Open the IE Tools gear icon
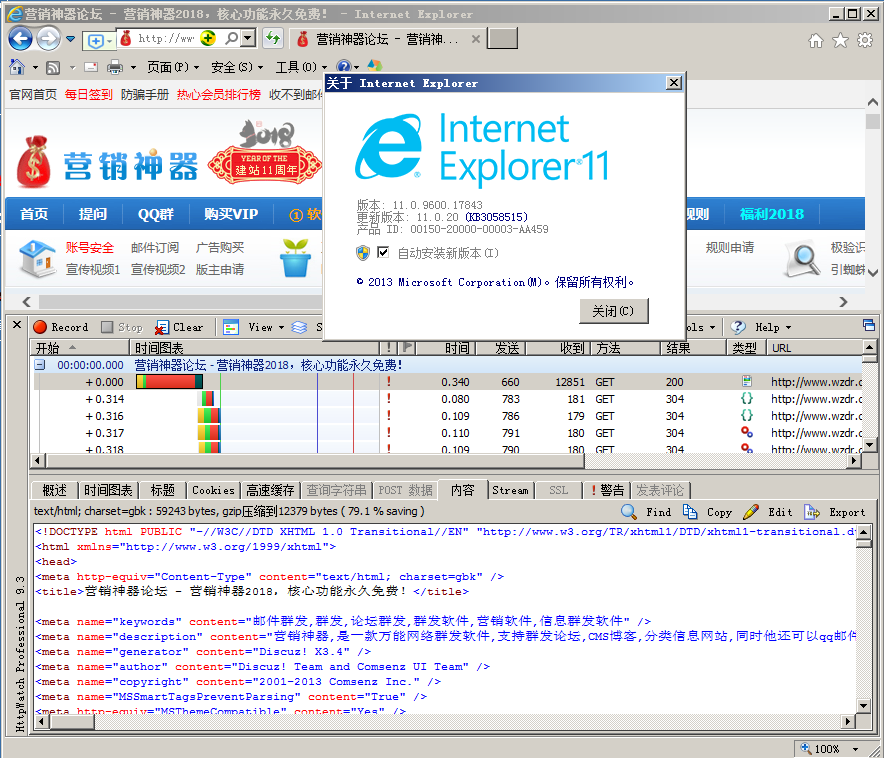 tap(864, 40)
